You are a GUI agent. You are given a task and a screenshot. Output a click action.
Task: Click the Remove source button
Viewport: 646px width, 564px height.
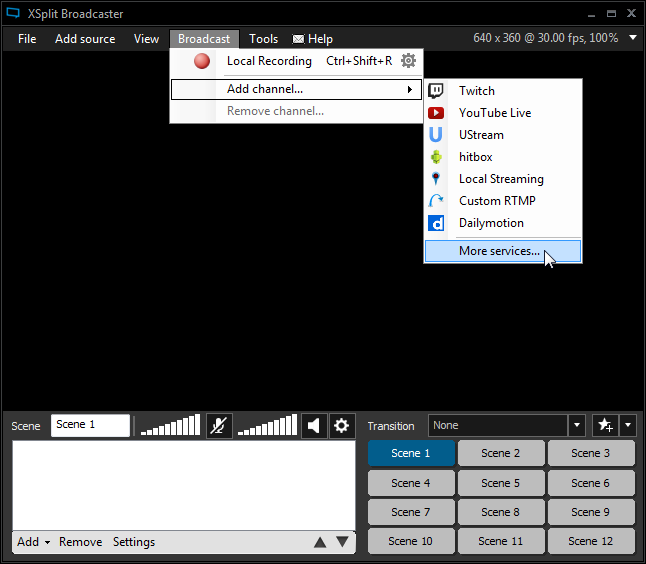80,542
